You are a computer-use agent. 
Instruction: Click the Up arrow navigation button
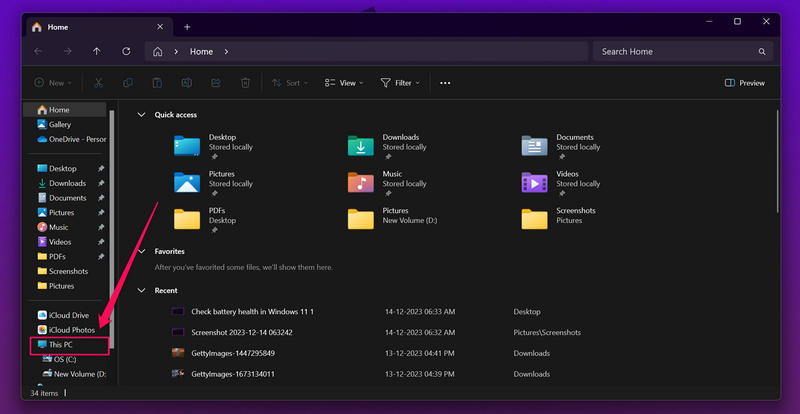click(x=96, y=51)
